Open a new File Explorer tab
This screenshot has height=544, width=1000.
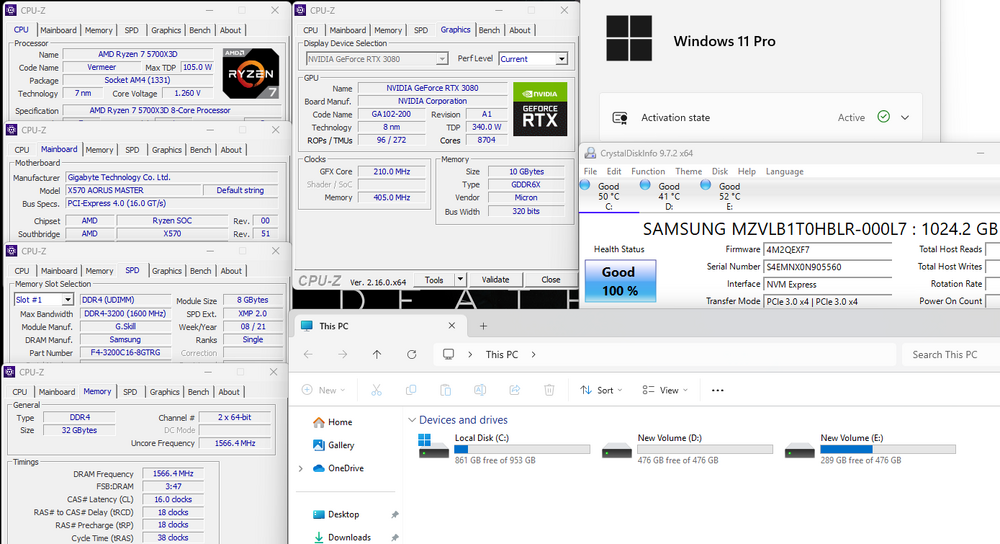[x=483, y=326]
